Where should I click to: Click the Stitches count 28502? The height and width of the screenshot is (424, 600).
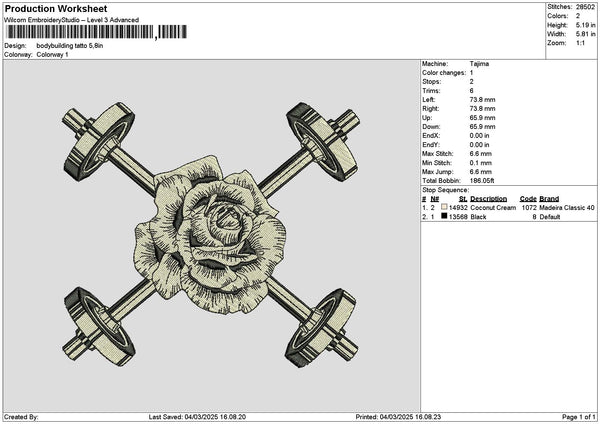(584, 6)
